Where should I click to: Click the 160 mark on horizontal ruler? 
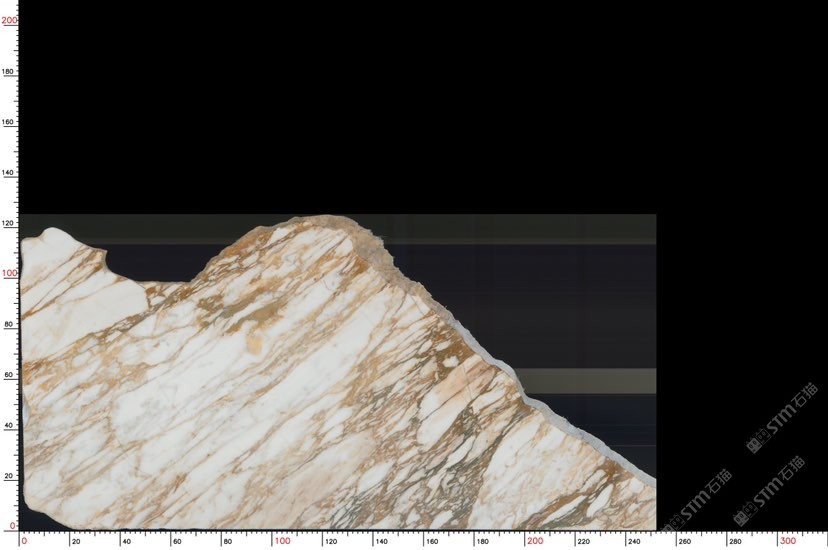click(430, 541)
